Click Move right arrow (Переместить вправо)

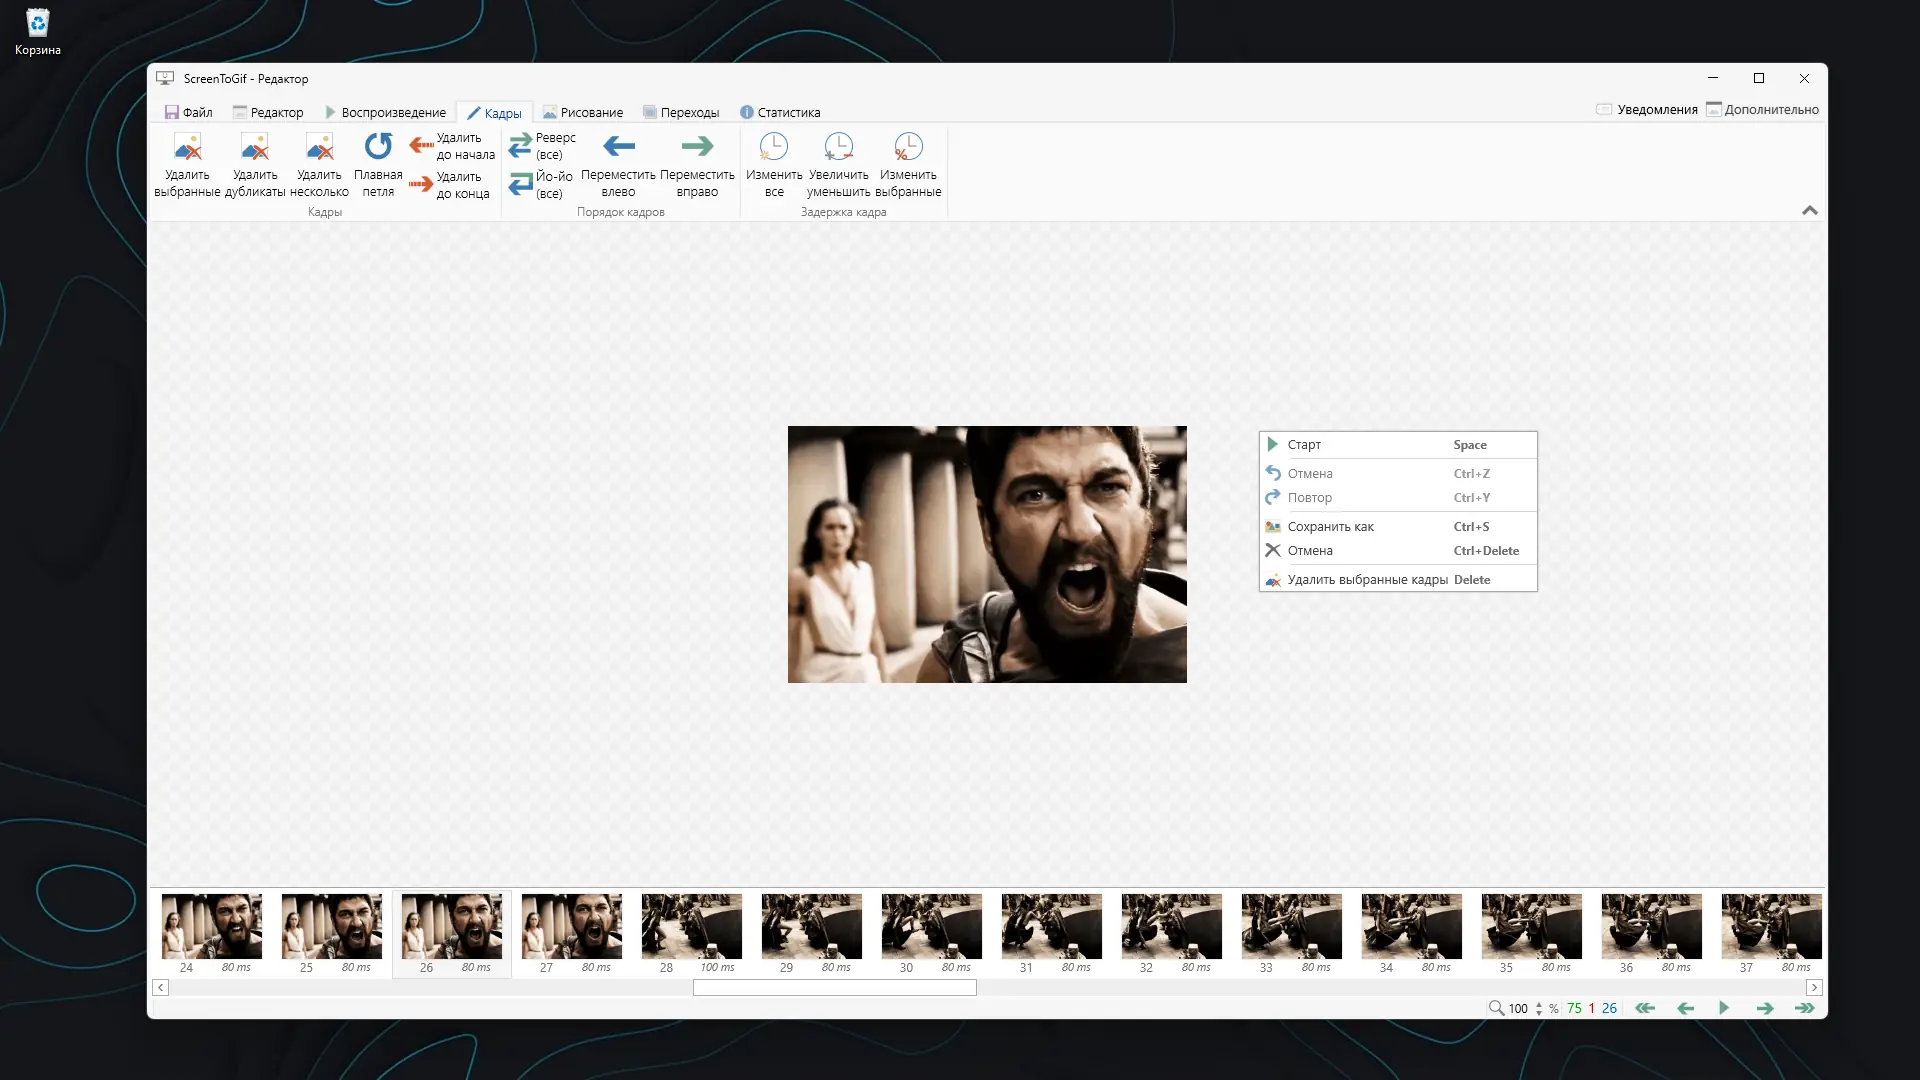697,147
